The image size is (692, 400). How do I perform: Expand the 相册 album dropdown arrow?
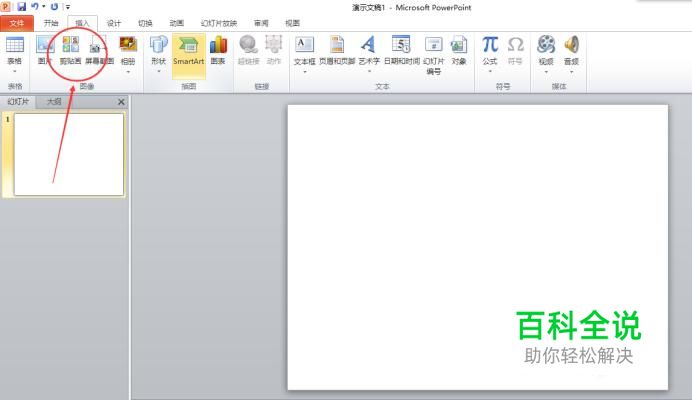click(128, 72)
